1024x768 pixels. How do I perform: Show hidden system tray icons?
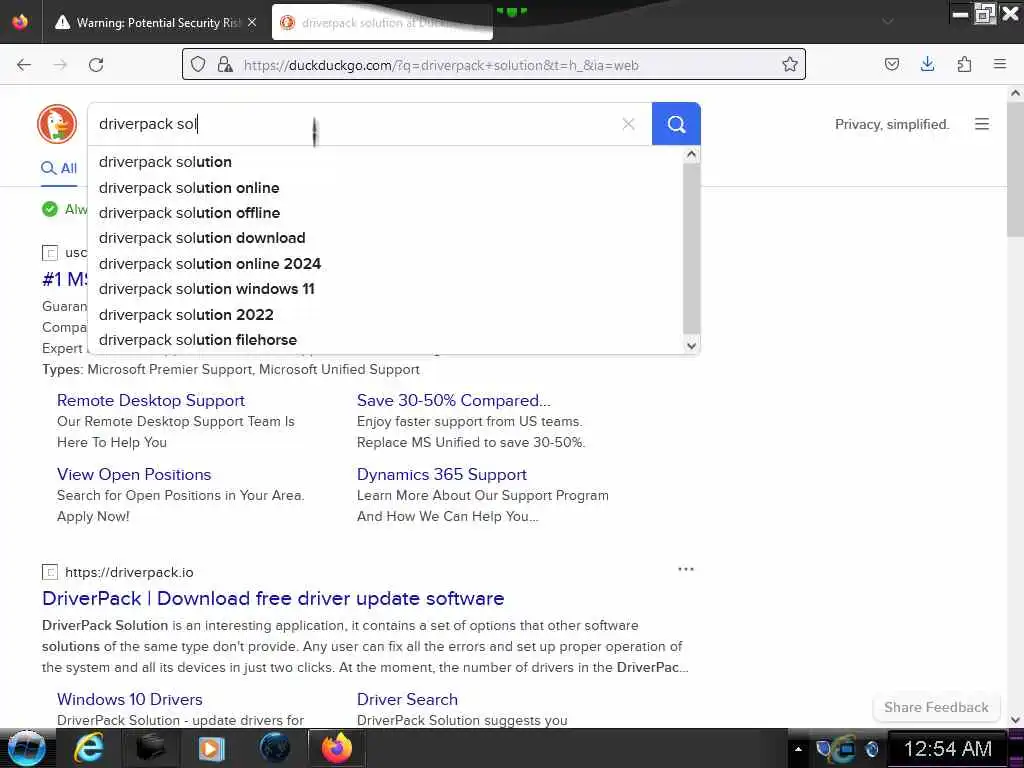coord(797,749)
